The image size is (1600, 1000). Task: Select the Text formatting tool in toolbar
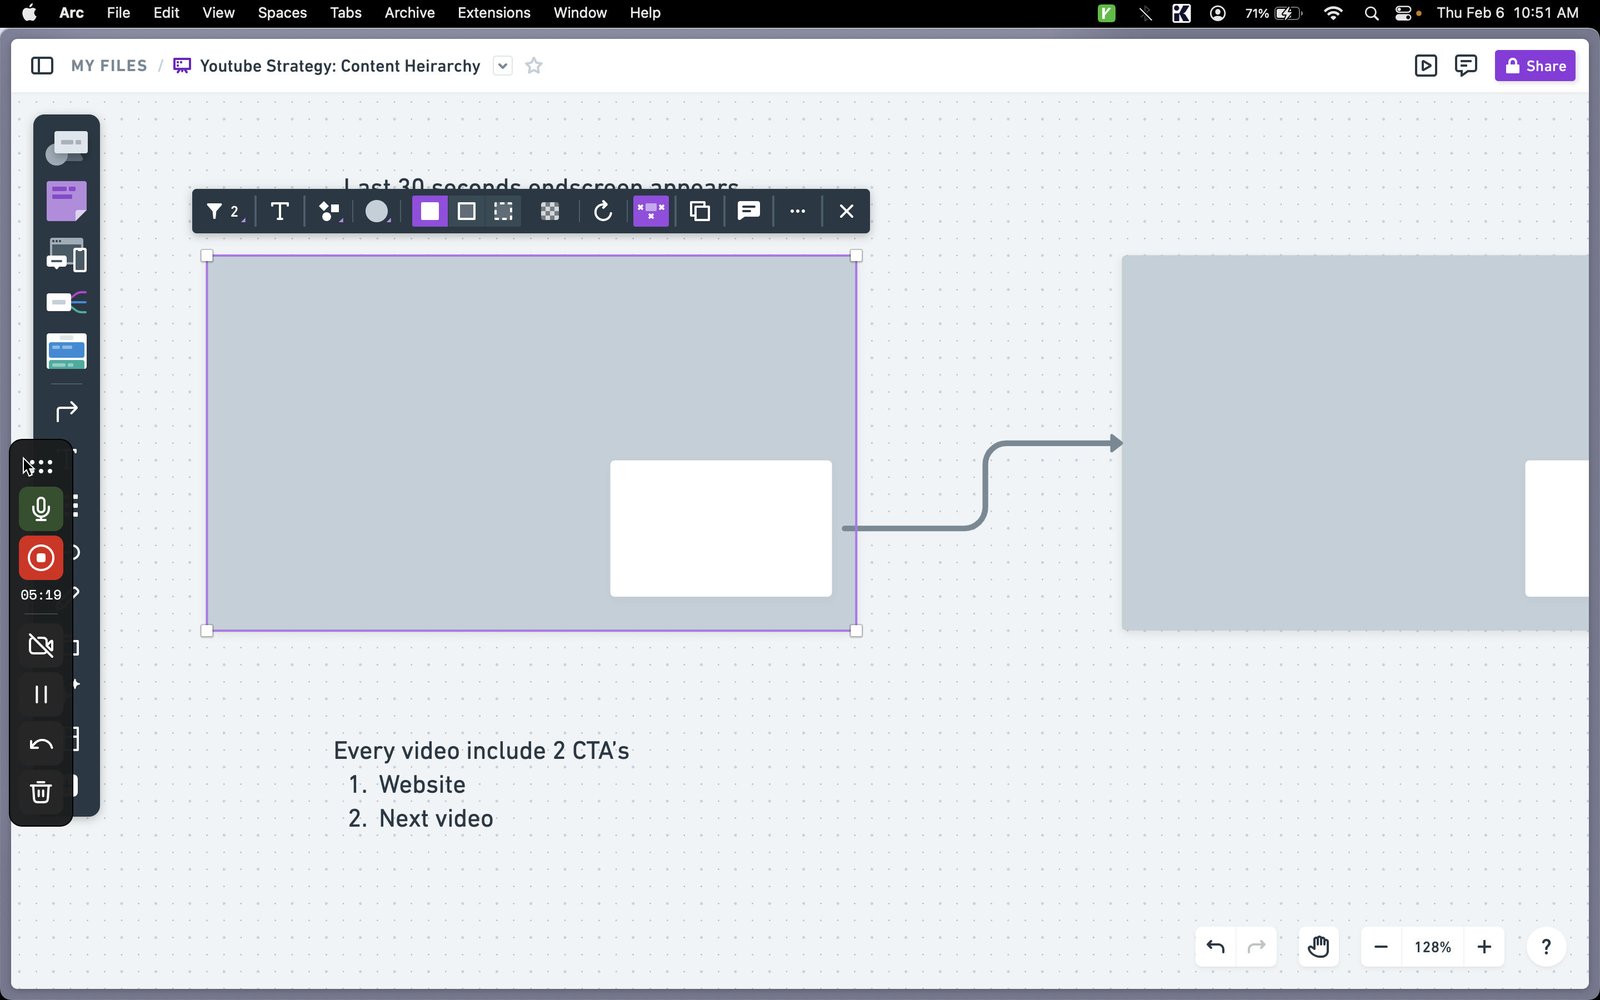click(280, 211)
